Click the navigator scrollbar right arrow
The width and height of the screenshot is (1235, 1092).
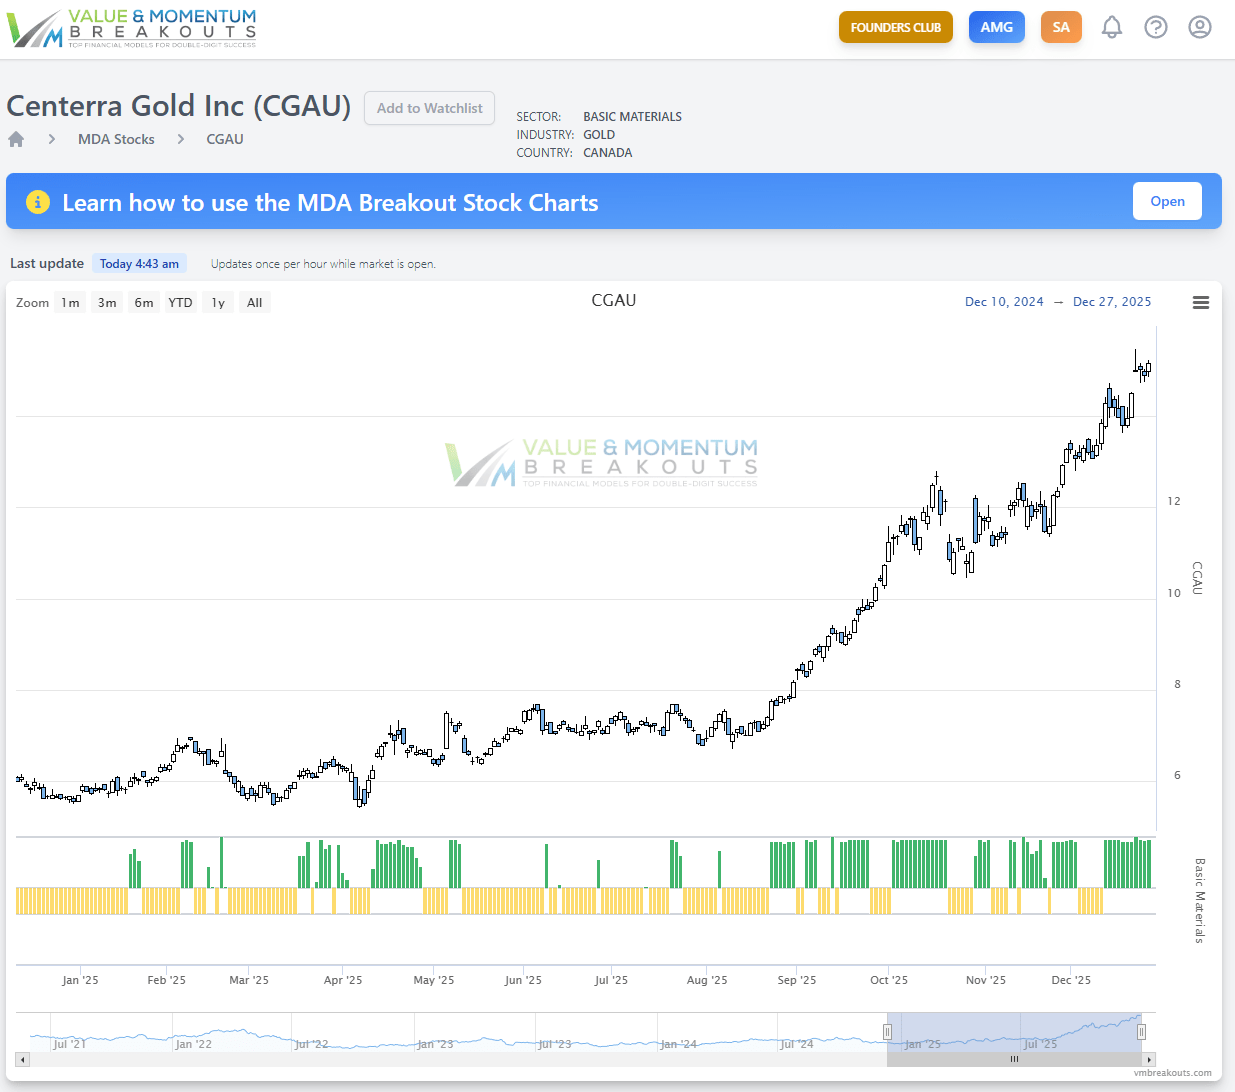(x=1148, y=1059)
